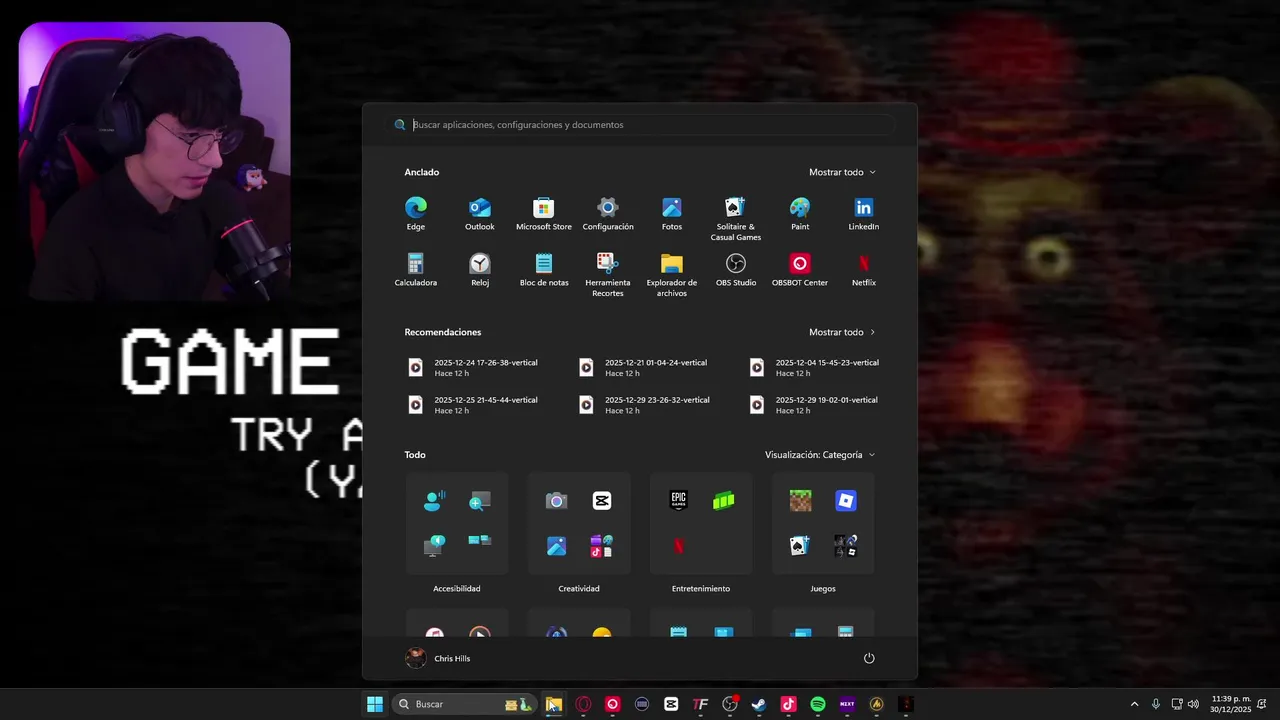This screenshot has width=1280, height=720.
Task: Open the Calculadora app
Action: click(416, 269)
